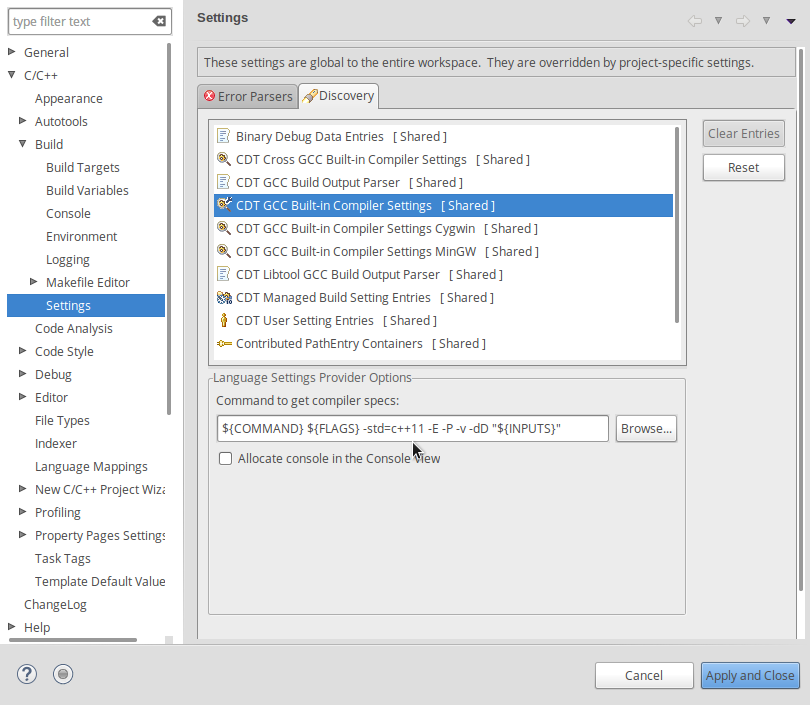Click the provider list vertical scrollbar
Image resolution: width=810 pixels, height=705 pixels.
(x=677, y=225)
